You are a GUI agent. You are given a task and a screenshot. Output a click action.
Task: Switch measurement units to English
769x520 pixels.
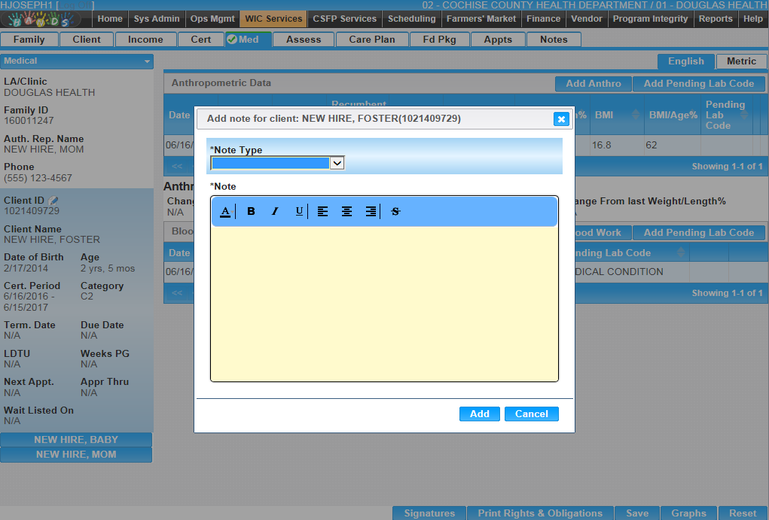[686, 62]
